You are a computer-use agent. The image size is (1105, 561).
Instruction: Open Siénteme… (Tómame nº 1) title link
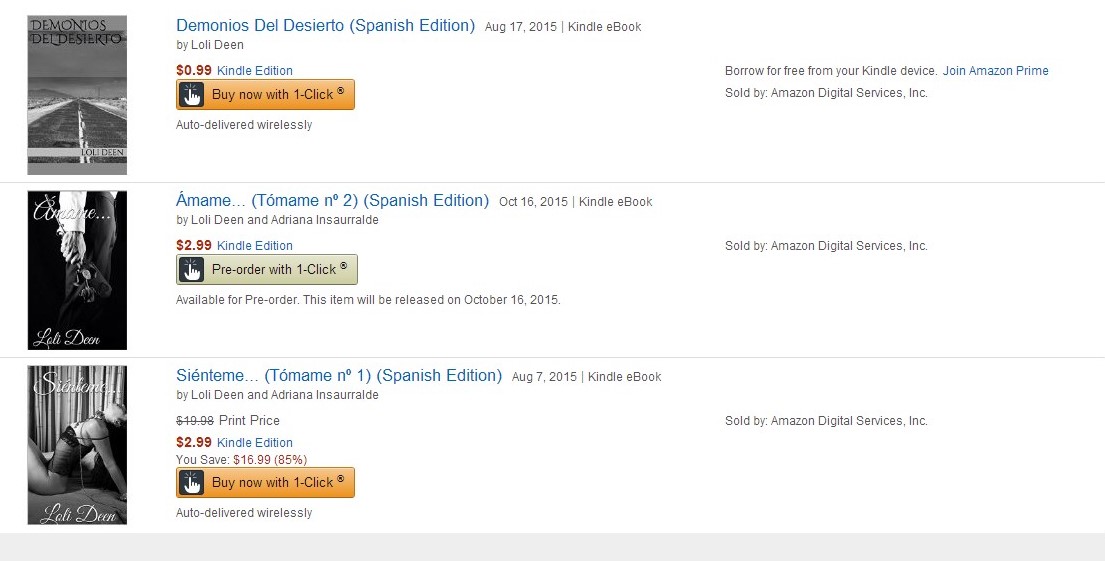338,376
